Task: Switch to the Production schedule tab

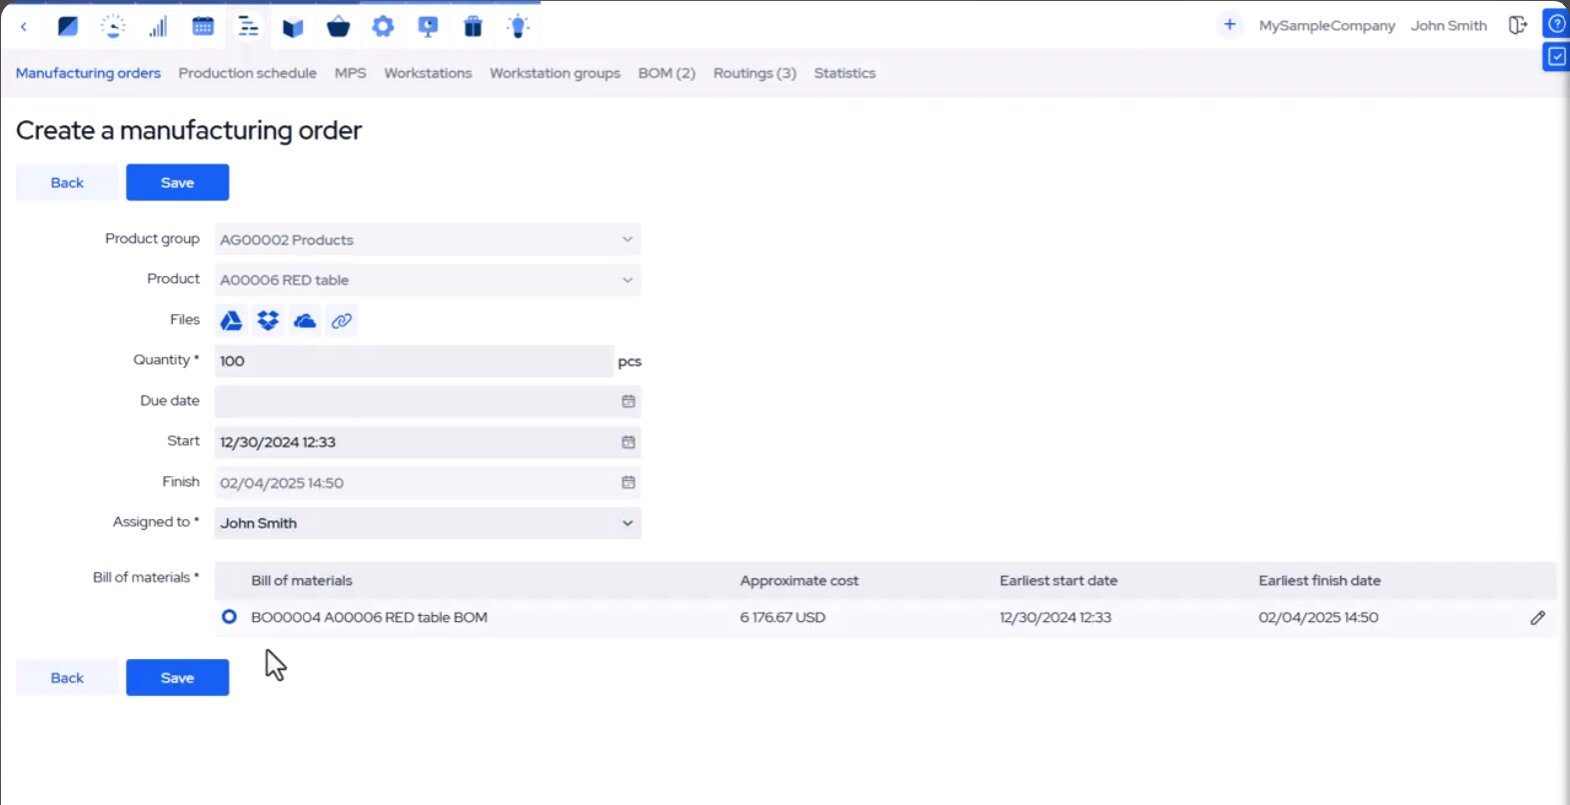Action: click(x=247, y=73)
